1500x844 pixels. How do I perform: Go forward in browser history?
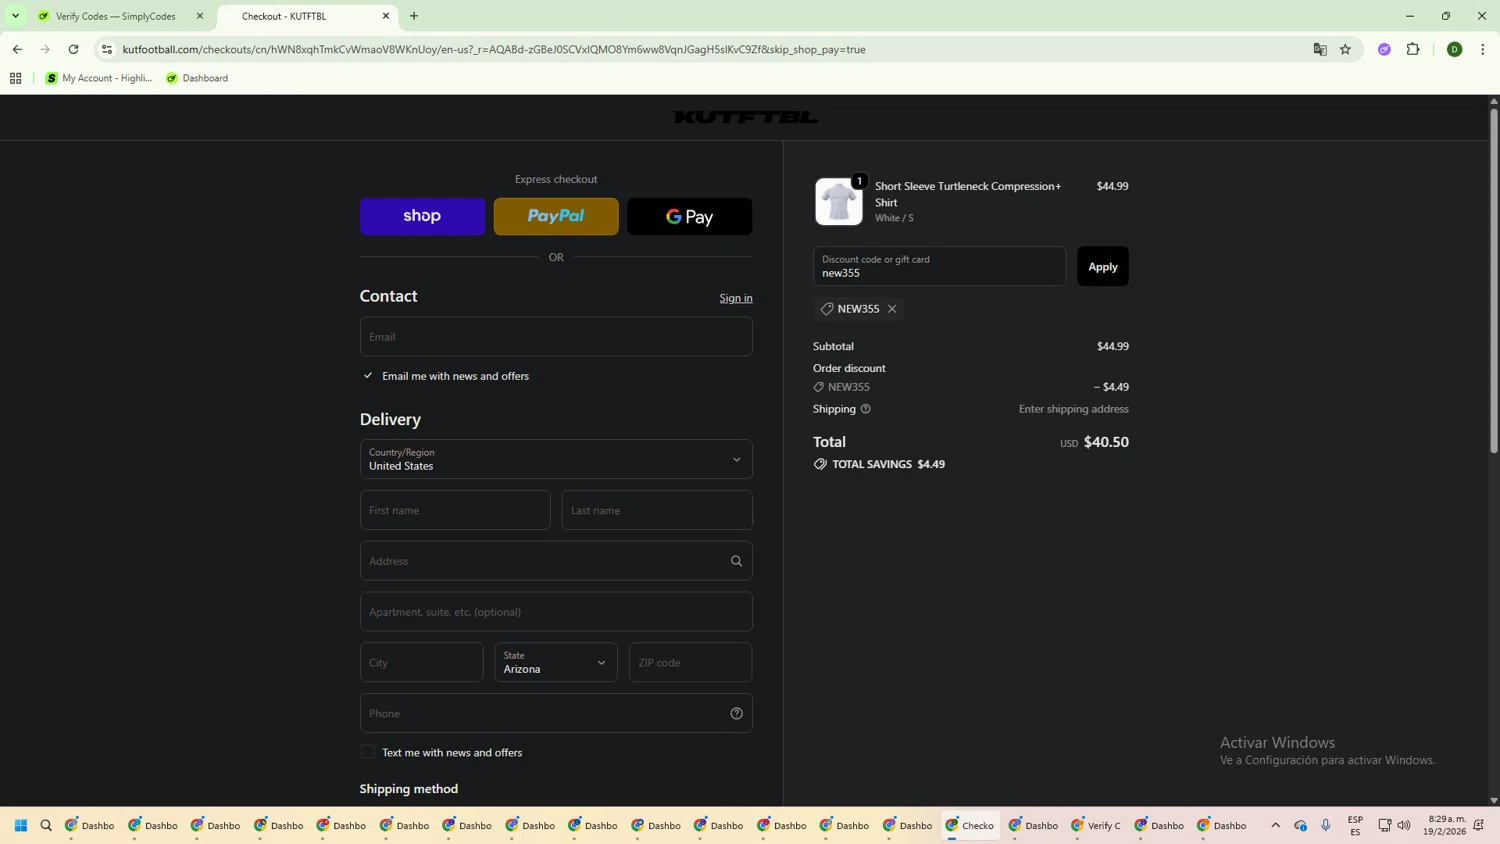click(45, 49)
